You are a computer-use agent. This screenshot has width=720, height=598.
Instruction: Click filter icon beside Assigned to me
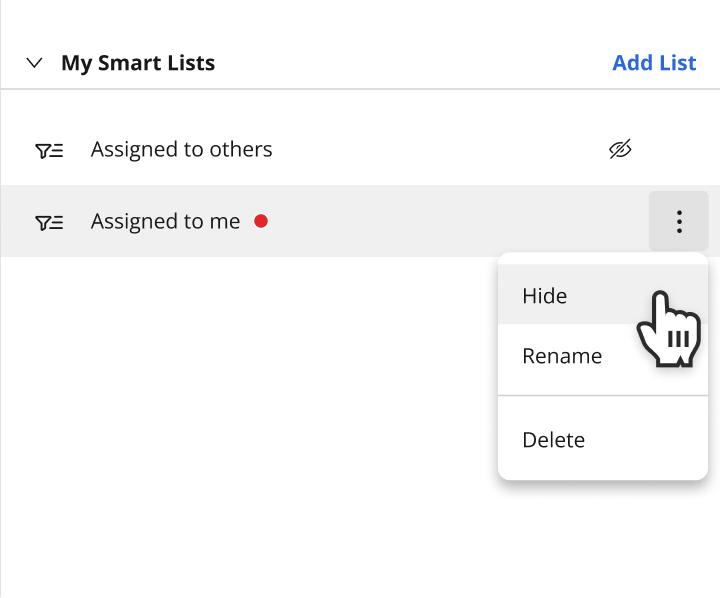[x=49, y=223]
